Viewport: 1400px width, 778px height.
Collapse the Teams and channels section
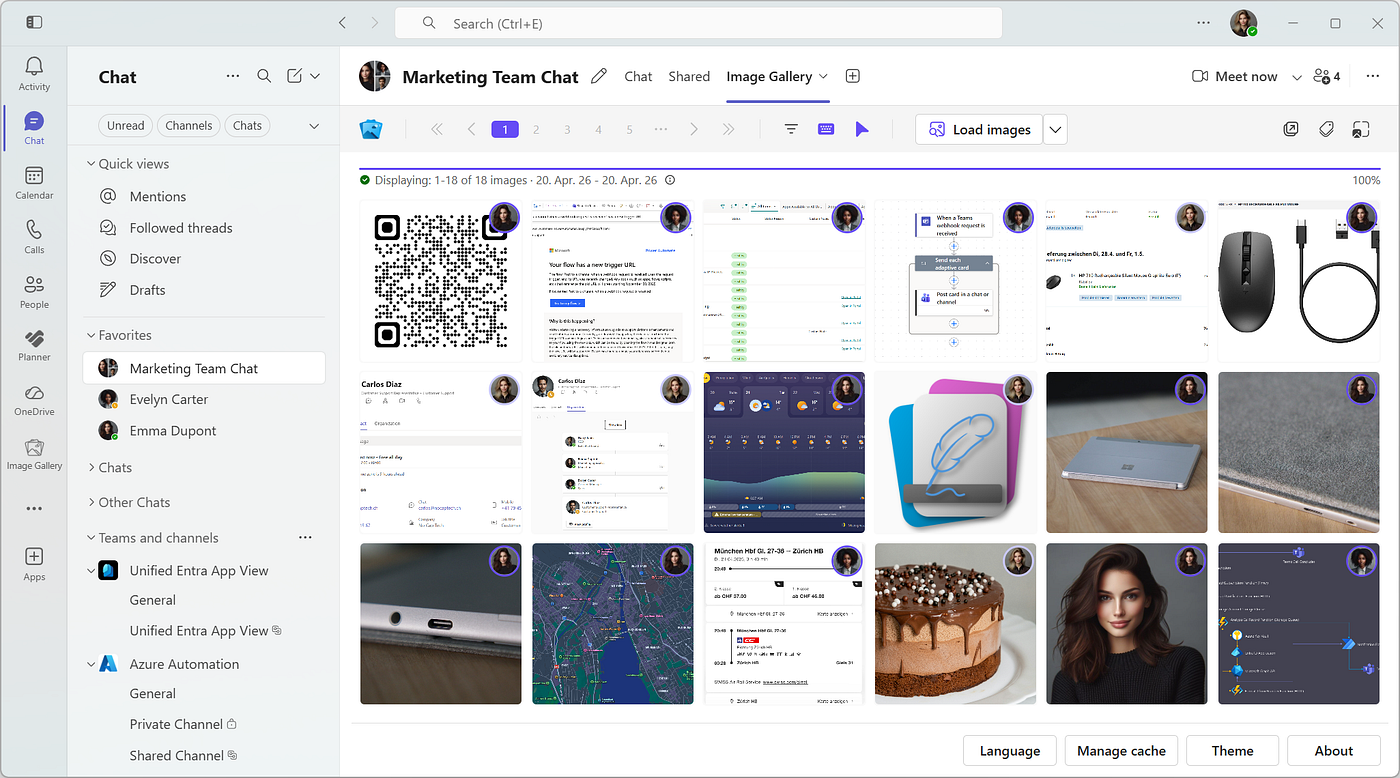(91, 538)
